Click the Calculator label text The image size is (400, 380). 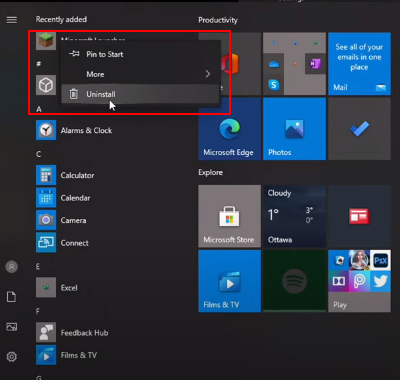click(77, 175)
